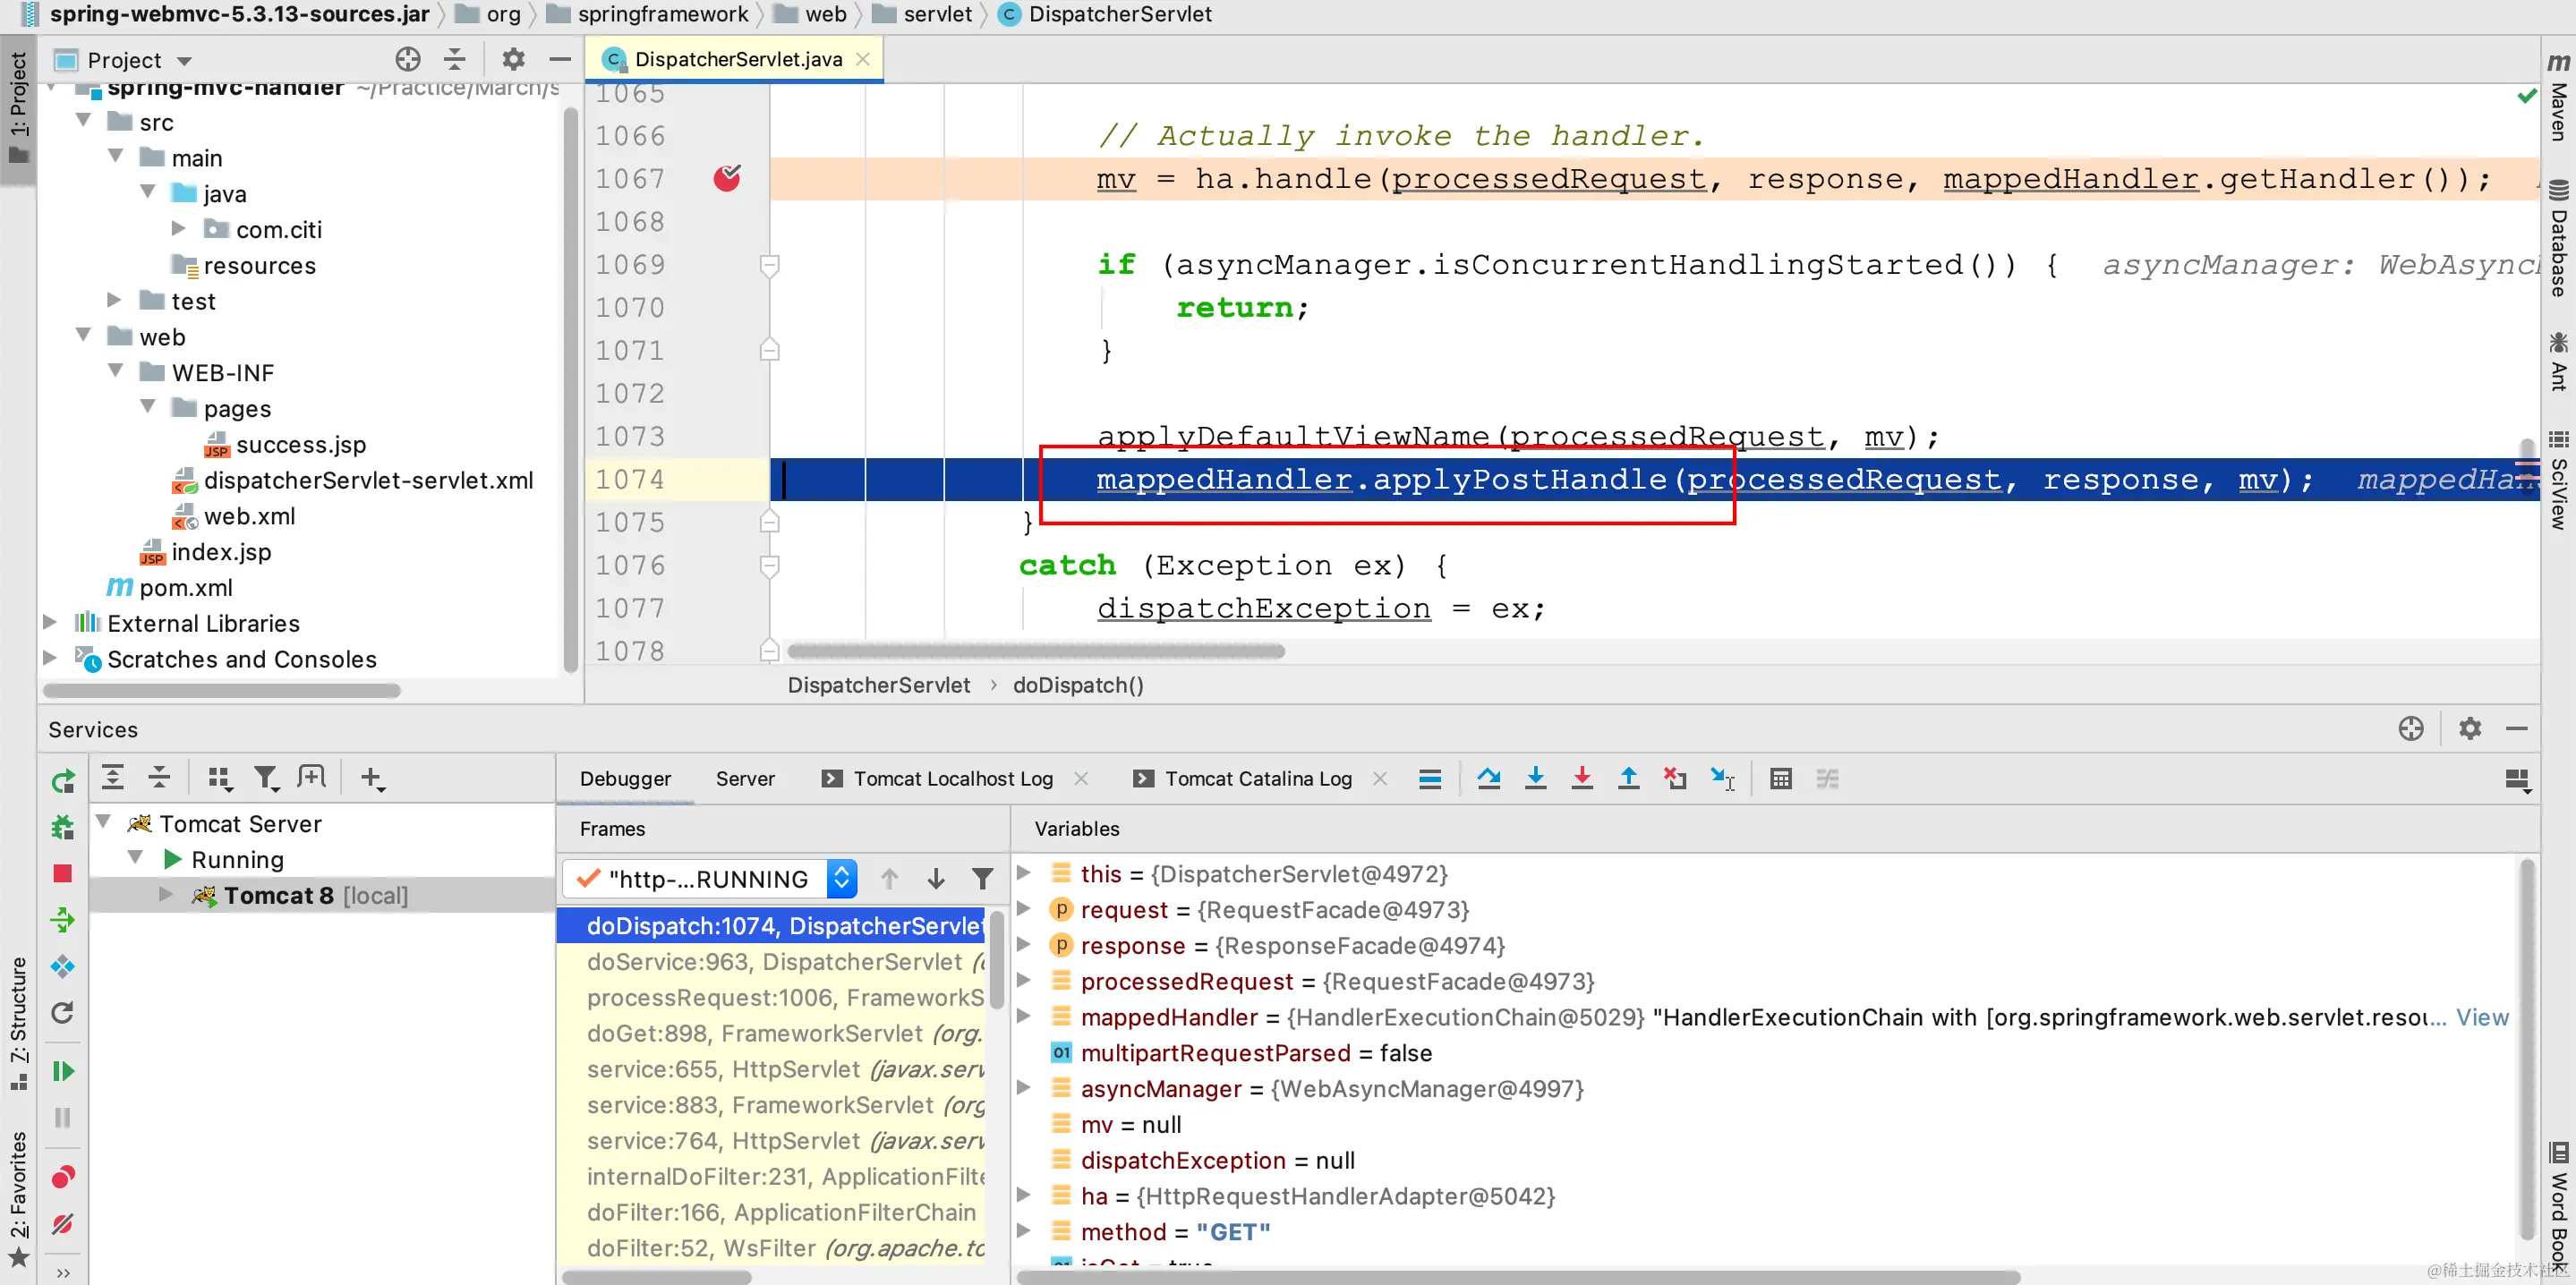Click the Pause Program icon
This screenshot has height=1285, width=2576.
(63, 1117)
